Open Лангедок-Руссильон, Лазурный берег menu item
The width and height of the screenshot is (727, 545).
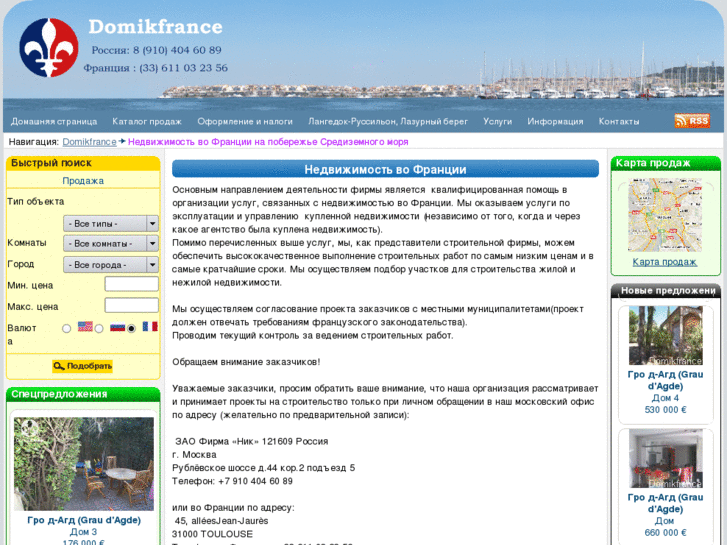click(x=388, y=122)
